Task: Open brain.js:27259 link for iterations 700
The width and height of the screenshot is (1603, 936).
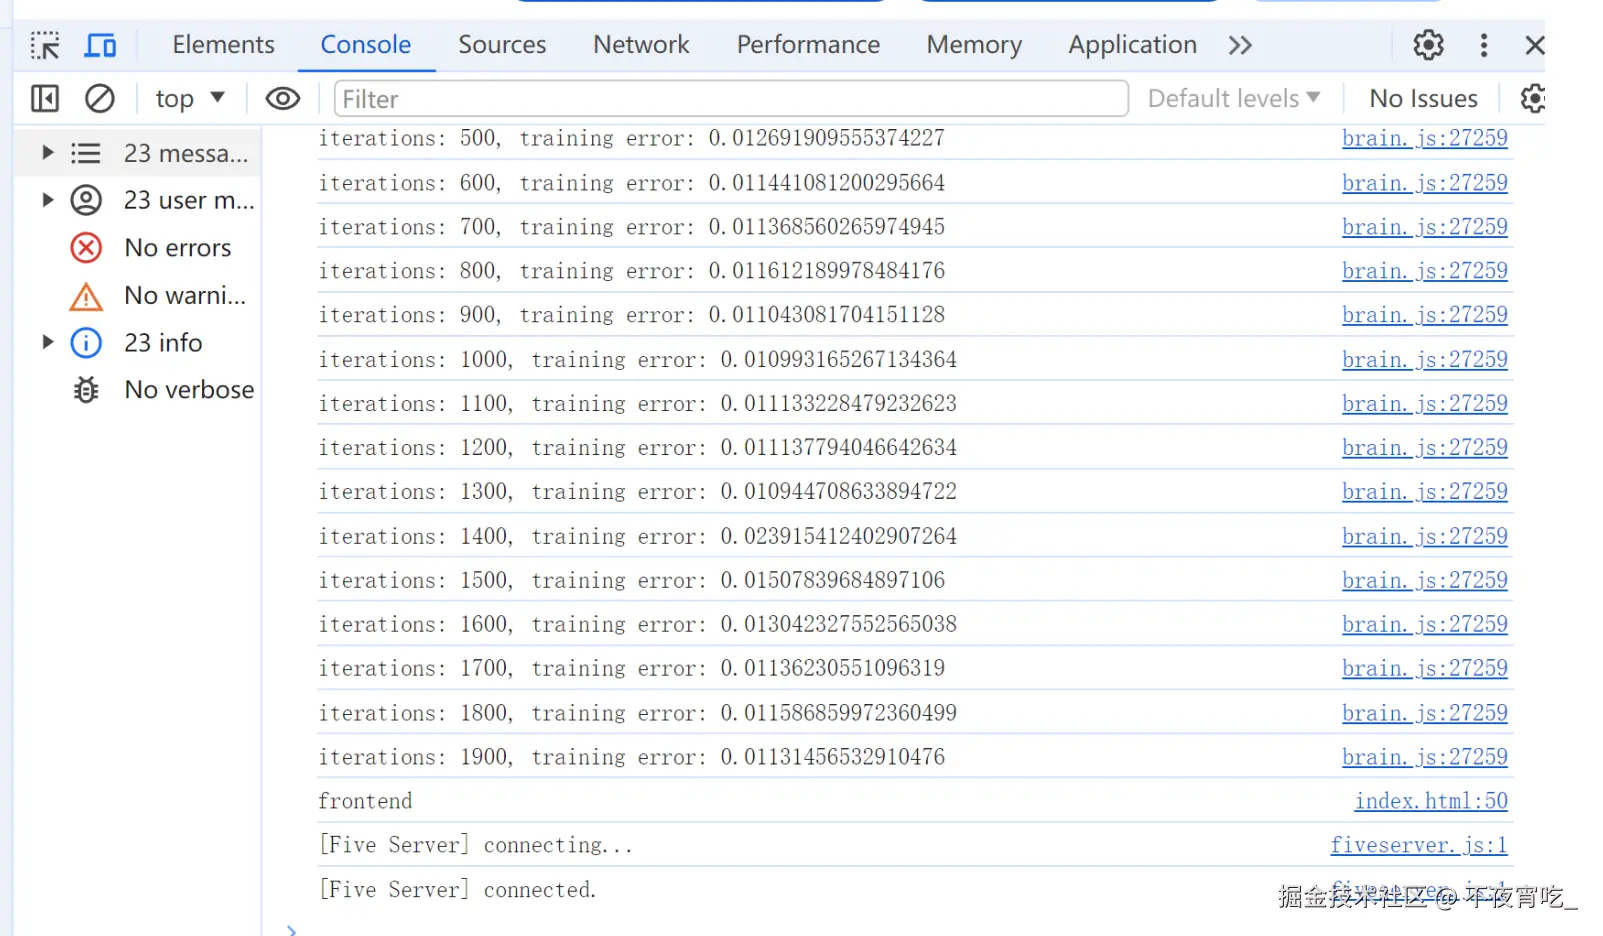Action: (1425, 227)
